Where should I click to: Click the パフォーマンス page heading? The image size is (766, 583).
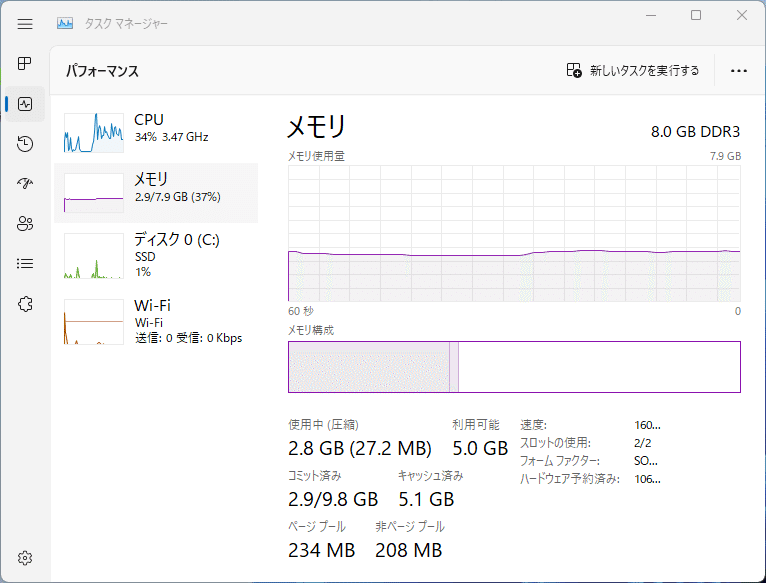[x=102, y=71]
